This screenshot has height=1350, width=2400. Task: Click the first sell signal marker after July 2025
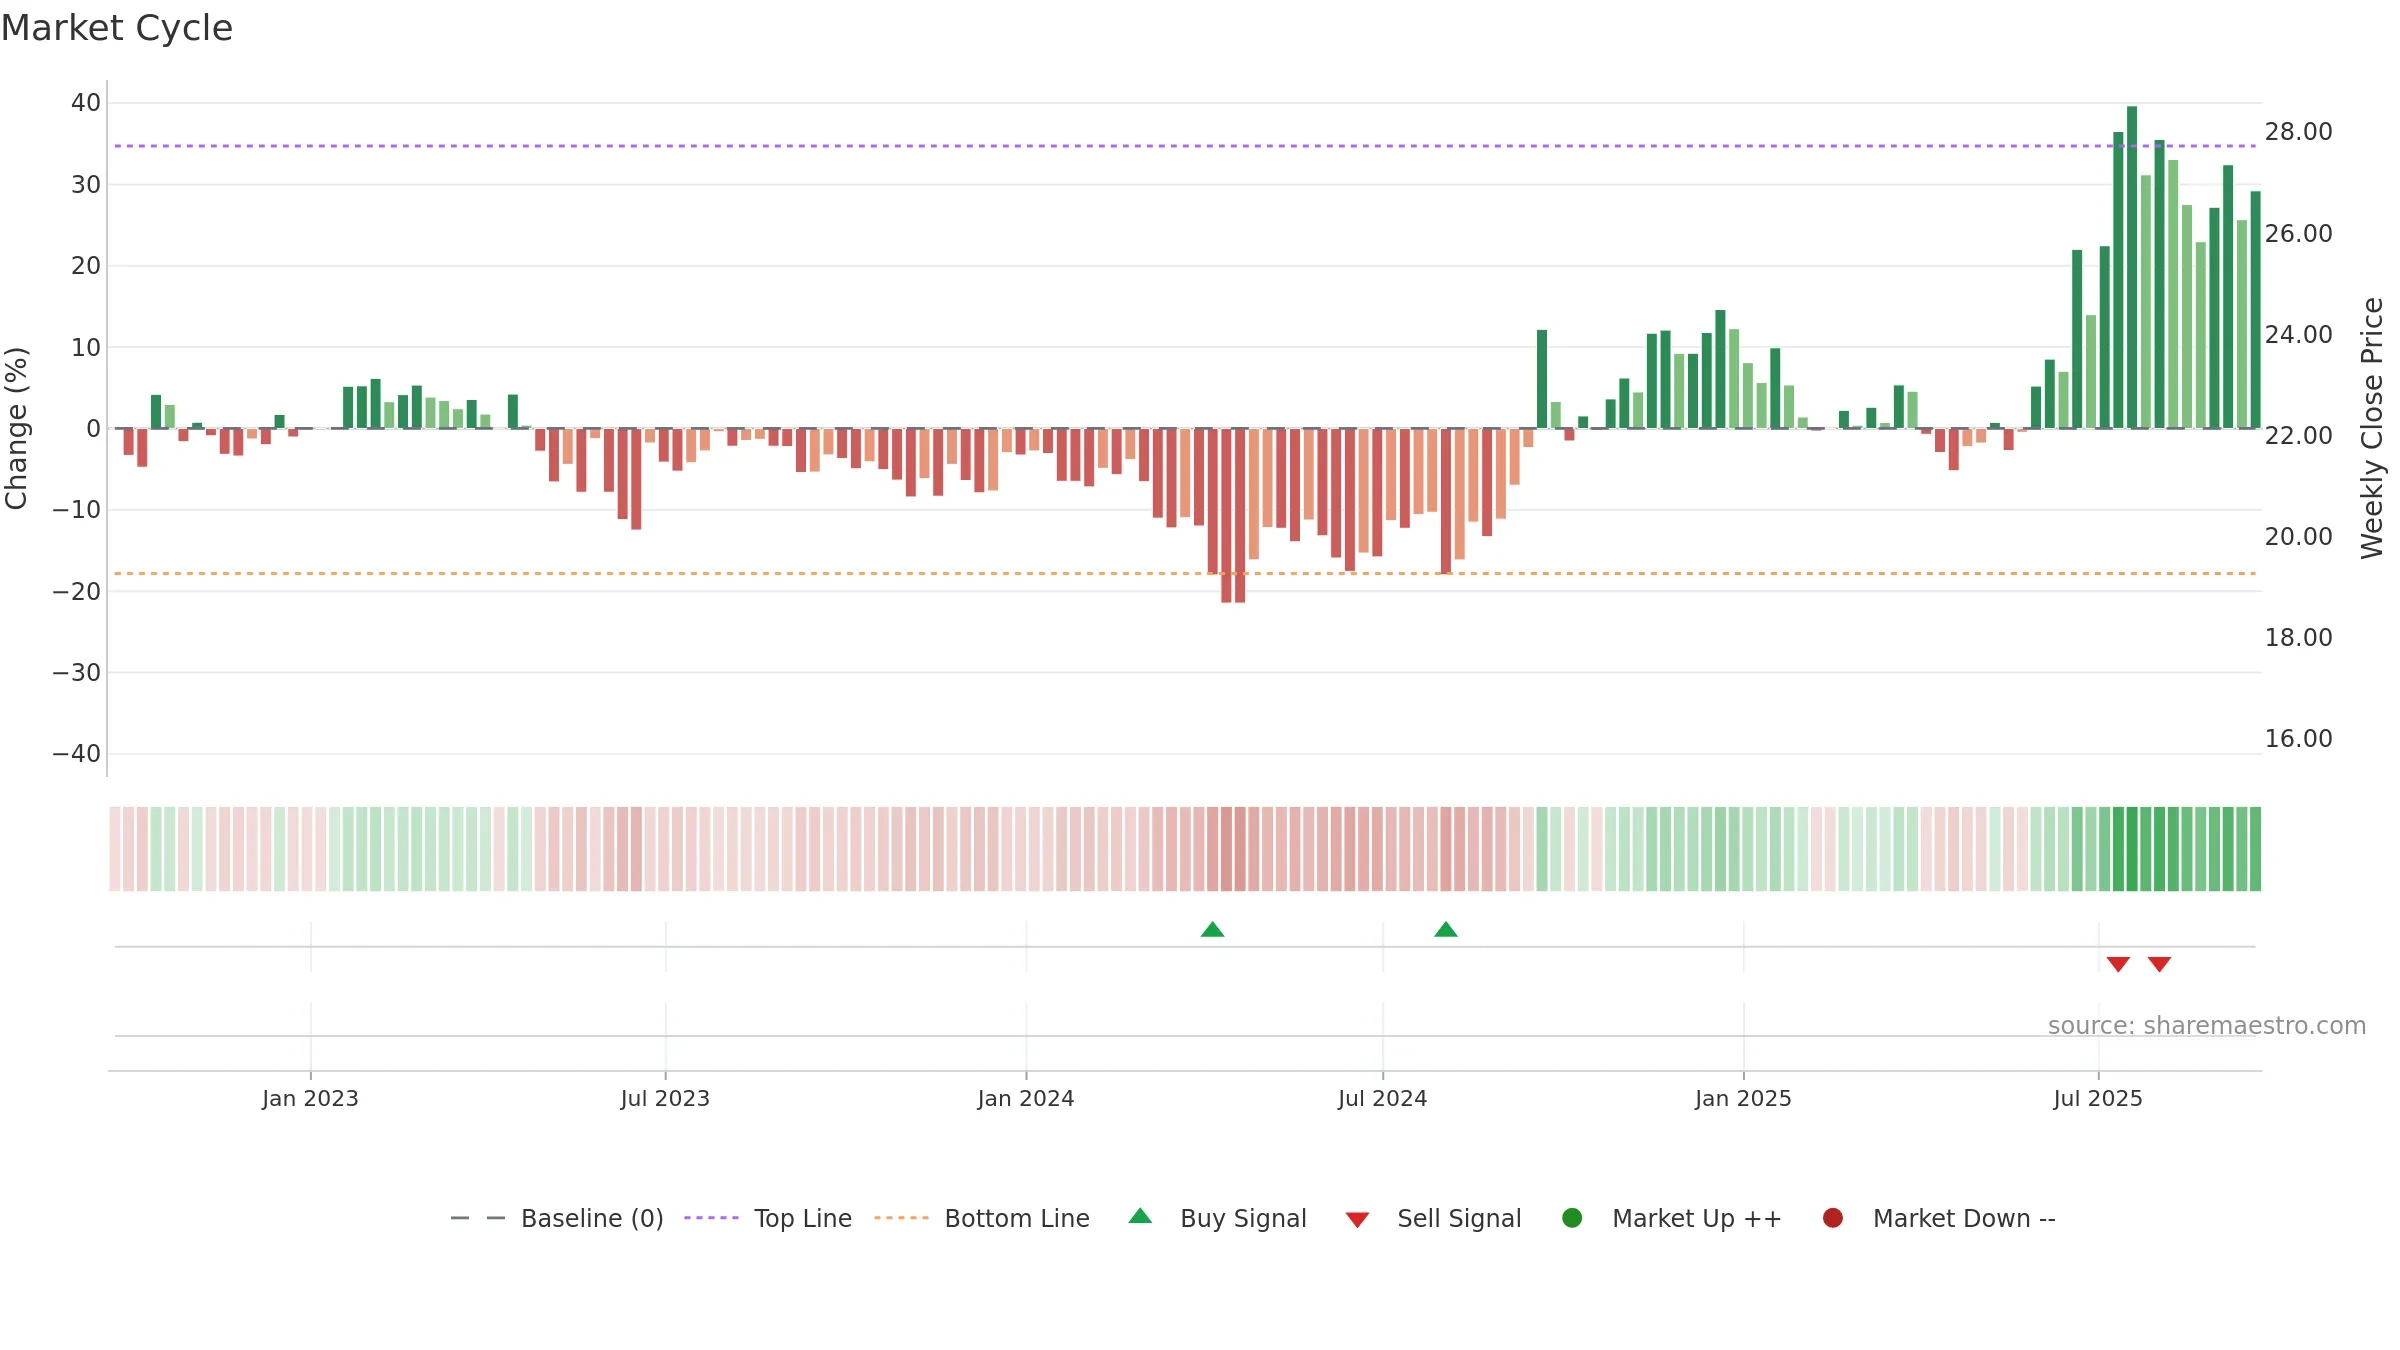(2118, 964)
